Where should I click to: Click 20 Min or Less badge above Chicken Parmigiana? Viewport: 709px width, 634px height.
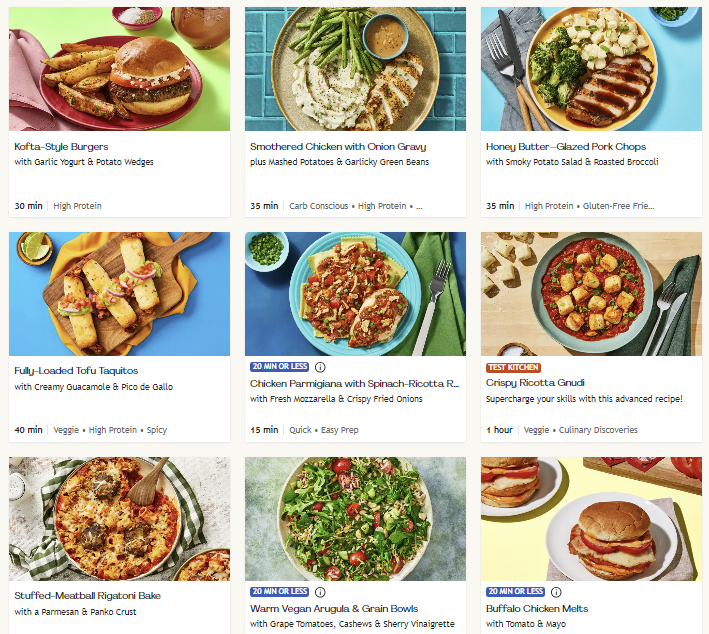pos(279,367)
